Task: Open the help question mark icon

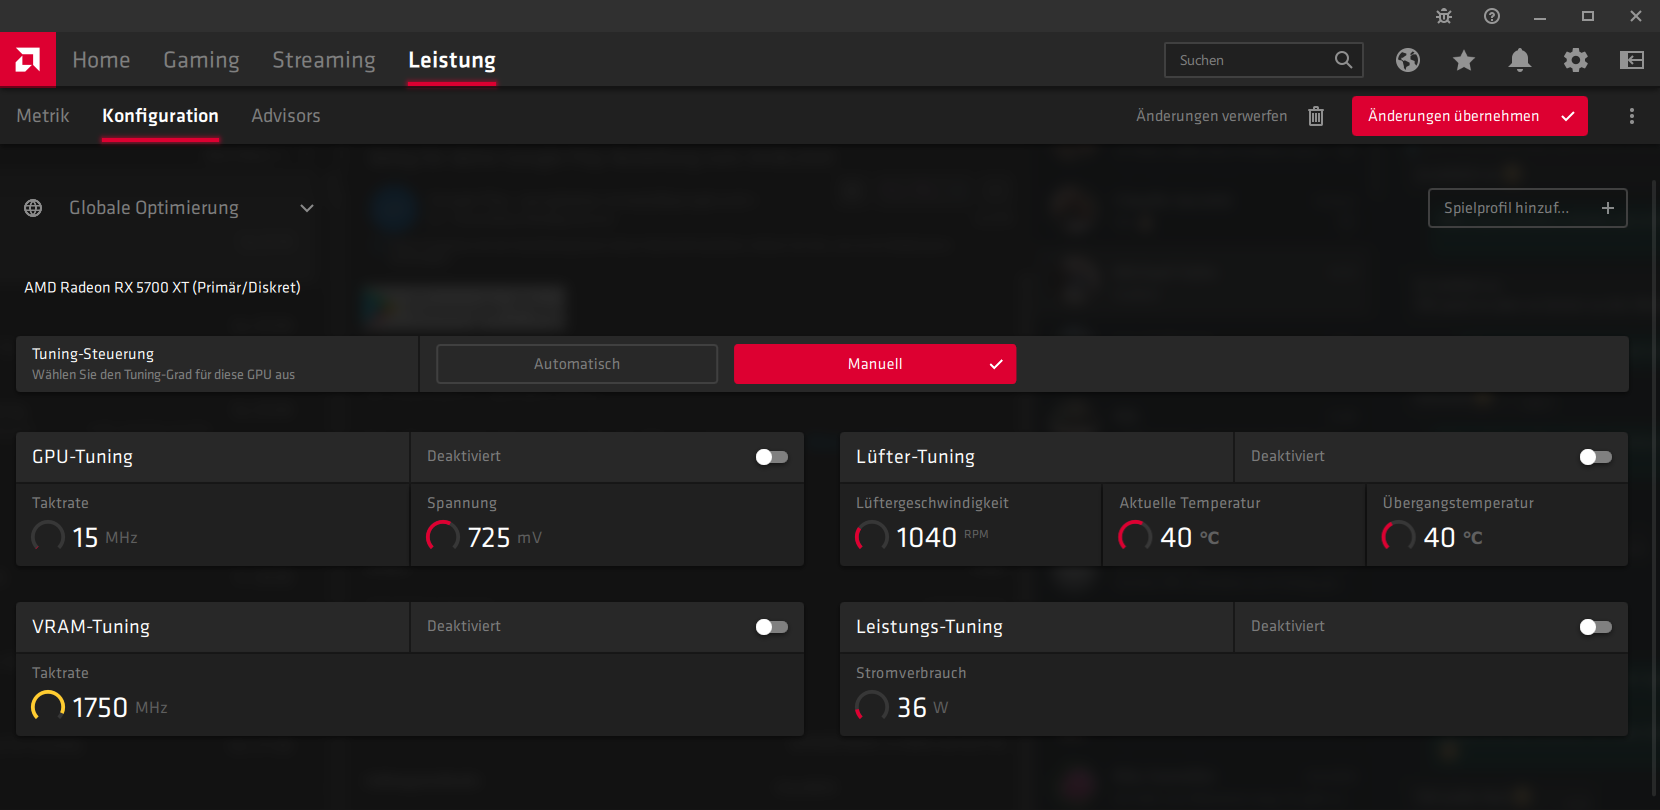Action: (1492, 16)
